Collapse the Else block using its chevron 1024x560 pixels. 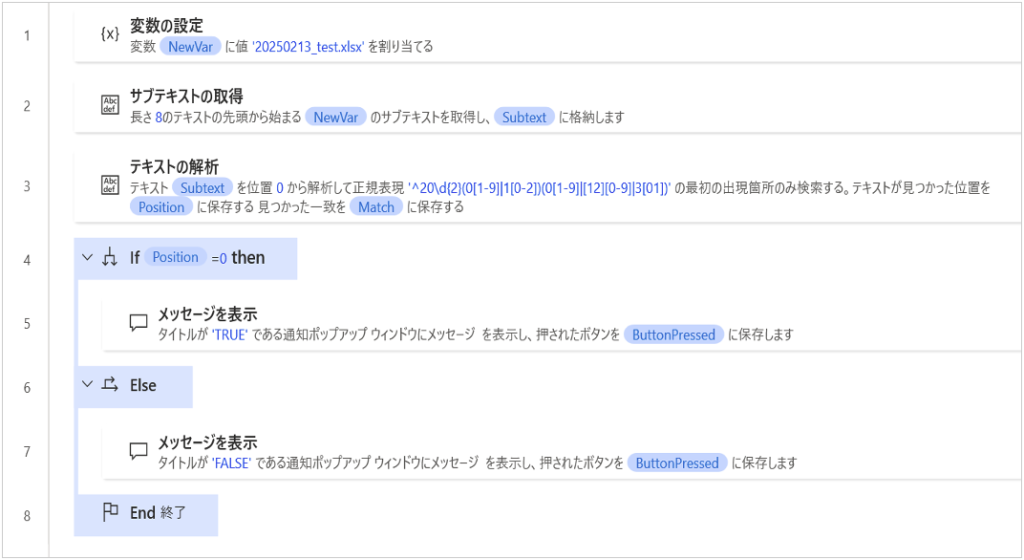(x=87, y=385)
